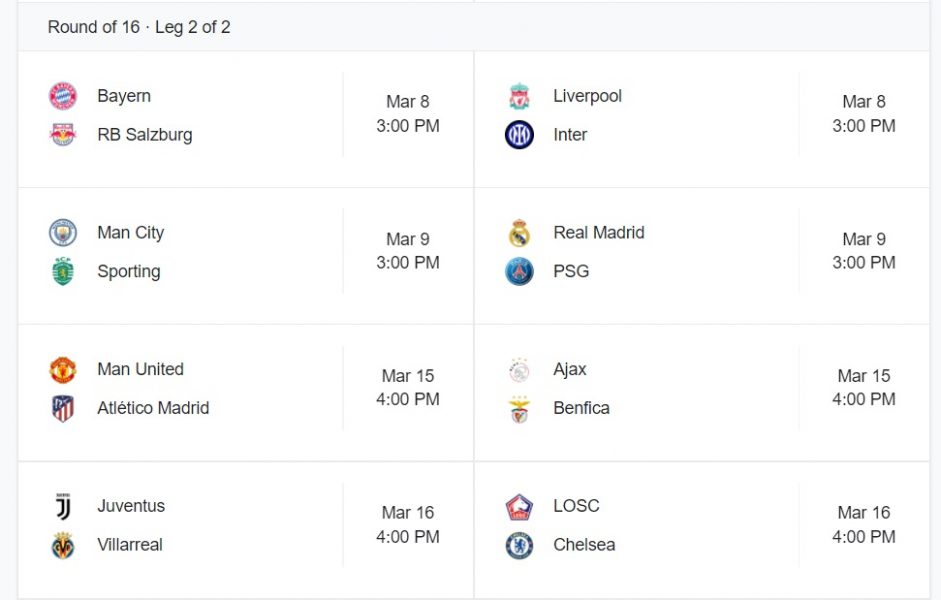The height and width of the screenshot is (600, 941).
Task: Click the Juventus logo
Action: click(63, 506)
